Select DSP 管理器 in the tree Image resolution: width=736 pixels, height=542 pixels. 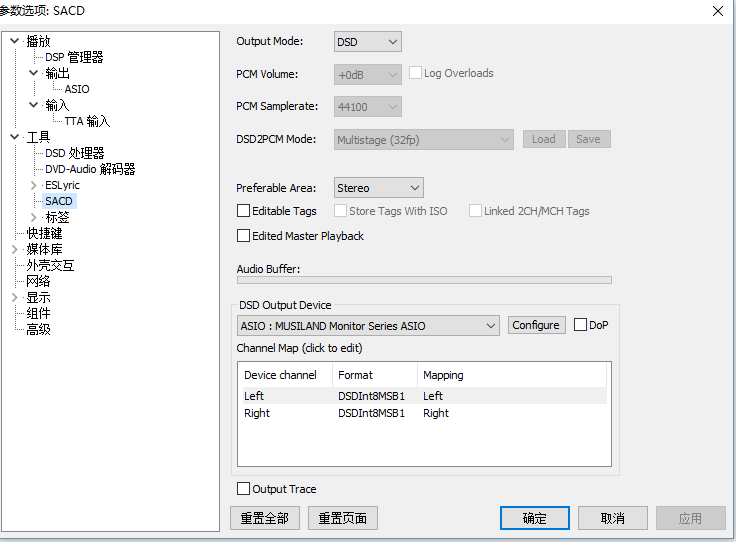[74, 57]
